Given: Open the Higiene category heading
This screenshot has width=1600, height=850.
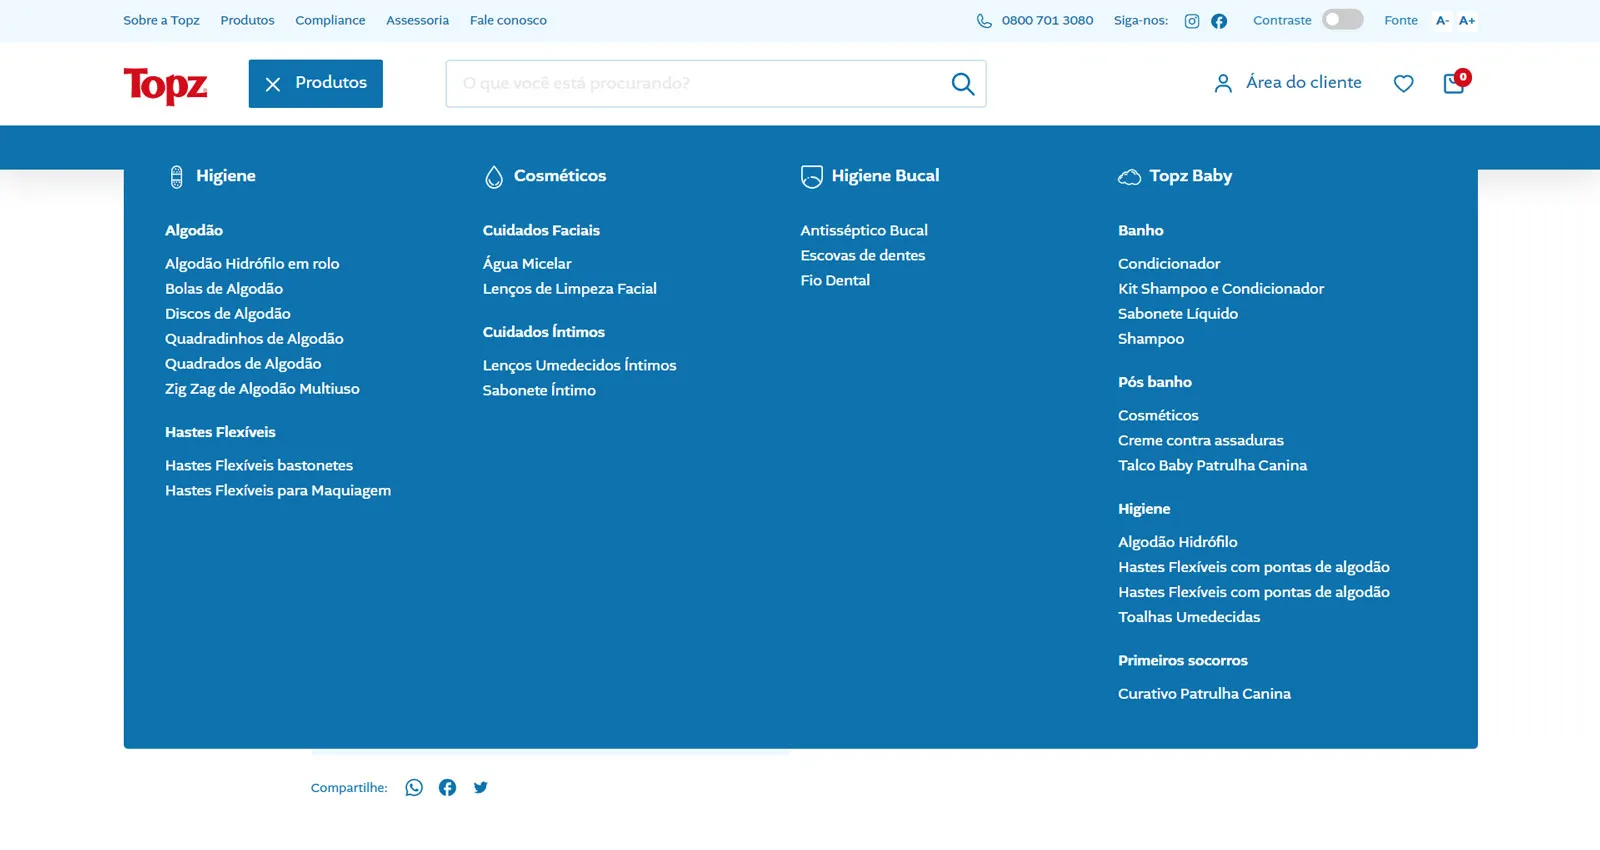Looking at the screenshot, I should [226, 176].
